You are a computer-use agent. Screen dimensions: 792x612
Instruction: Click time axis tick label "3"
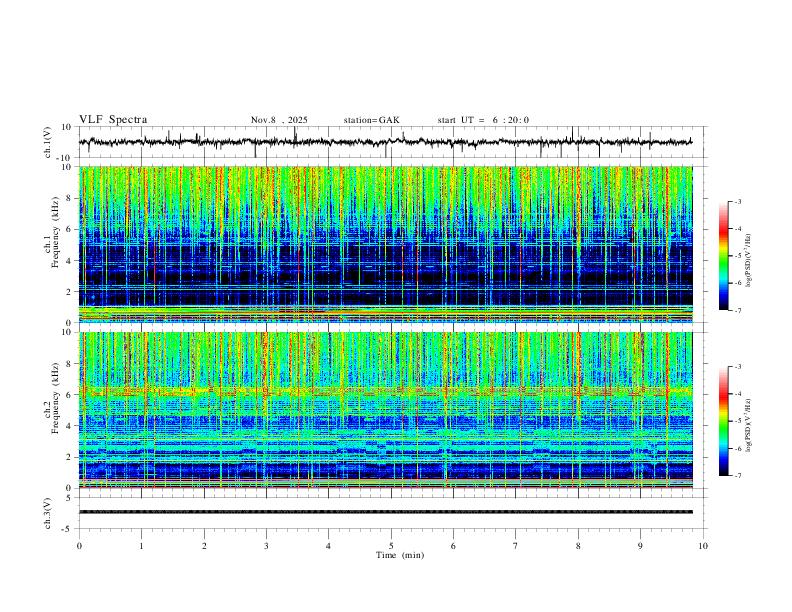coord(266,546)
